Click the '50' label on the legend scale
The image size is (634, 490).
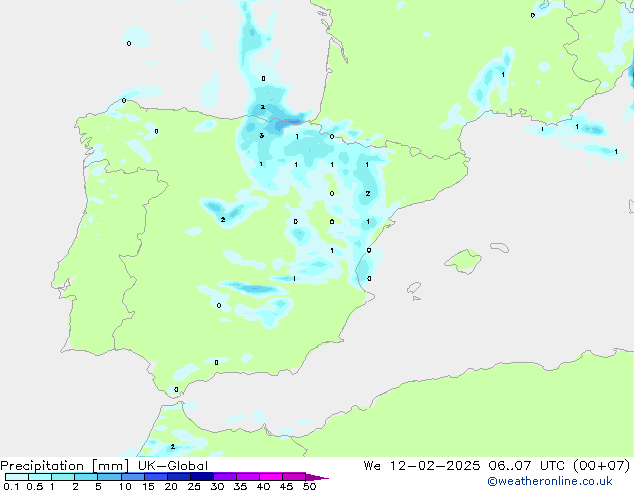[309, 486]
